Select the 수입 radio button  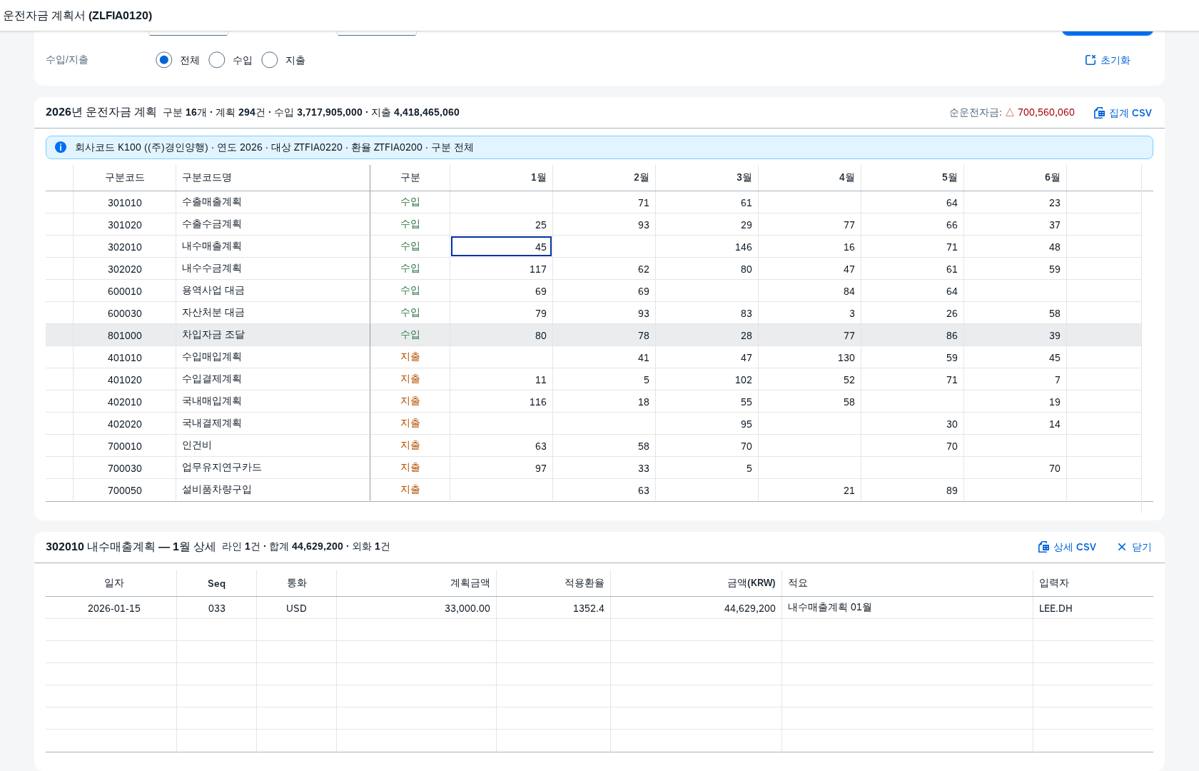click(217, 60)
